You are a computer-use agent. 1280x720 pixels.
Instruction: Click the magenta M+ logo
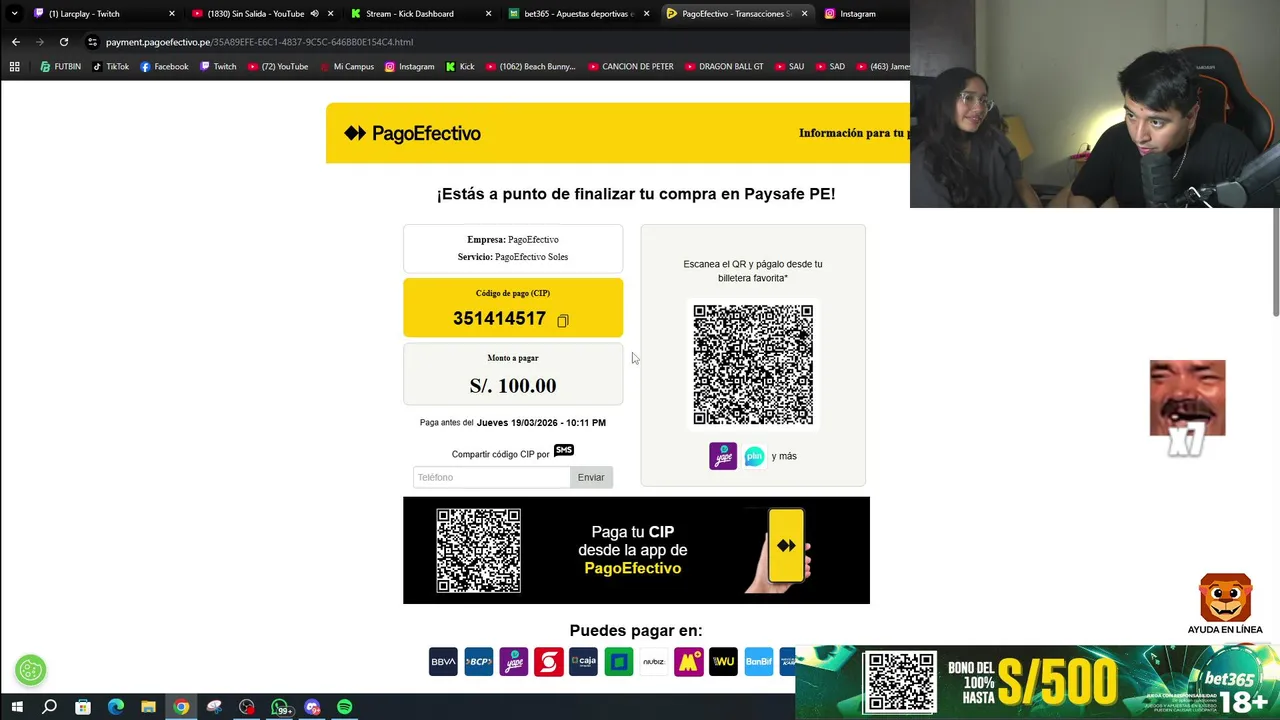[x=688, y=662]
